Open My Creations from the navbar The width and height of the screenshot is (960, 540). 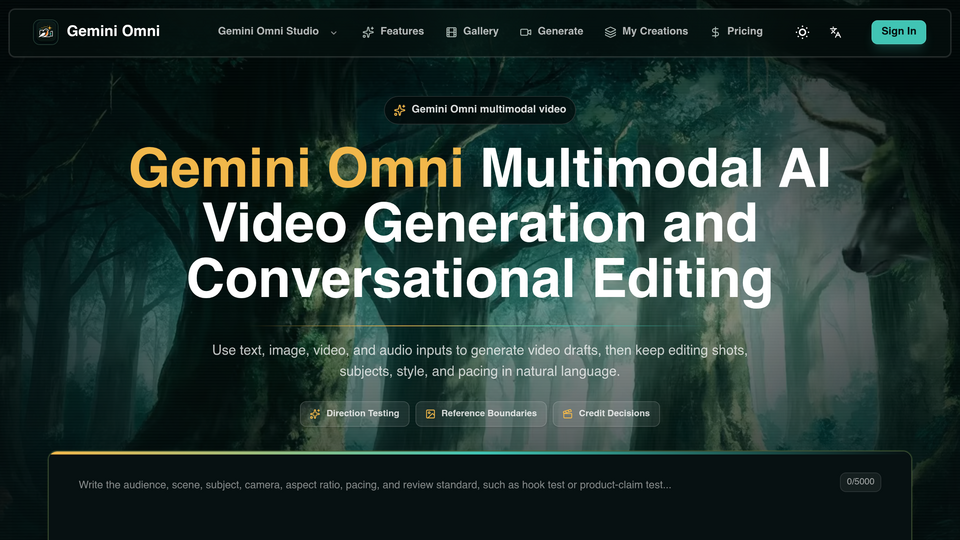tap(647, 32)
